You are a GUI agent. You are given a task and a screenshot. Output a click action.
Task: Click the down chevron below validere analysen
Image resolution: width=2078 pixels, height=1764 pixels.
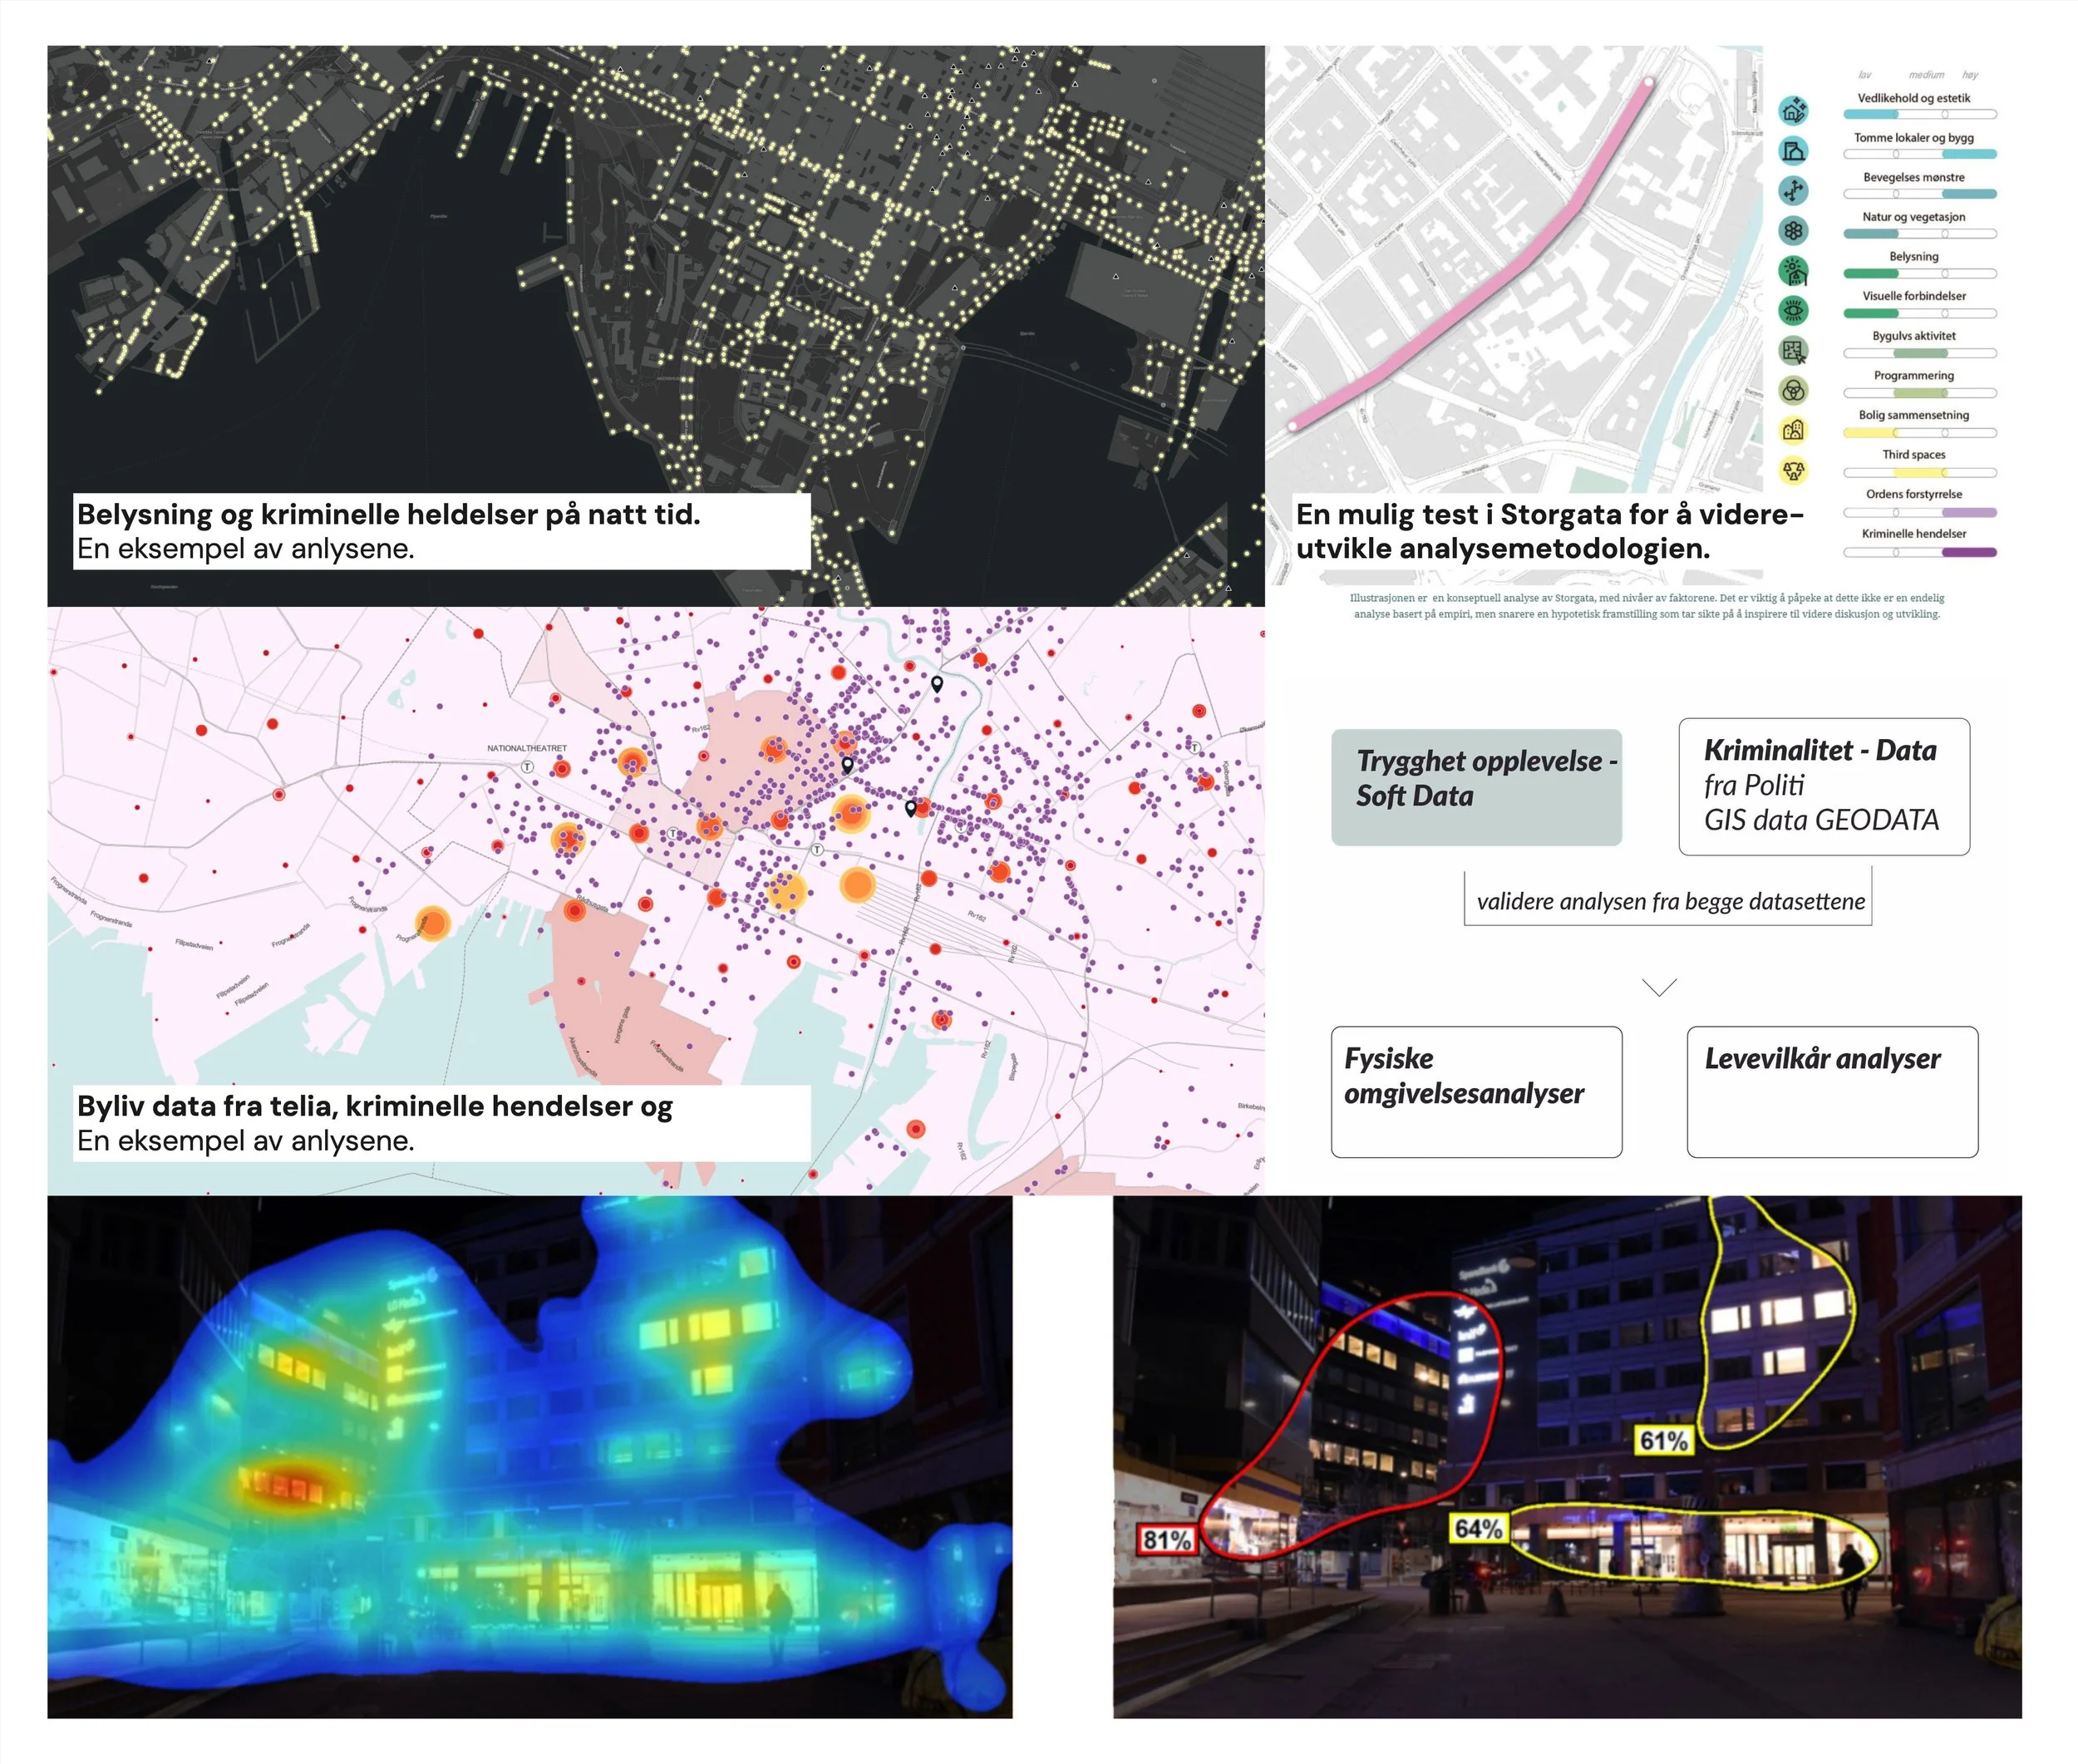1659,987
